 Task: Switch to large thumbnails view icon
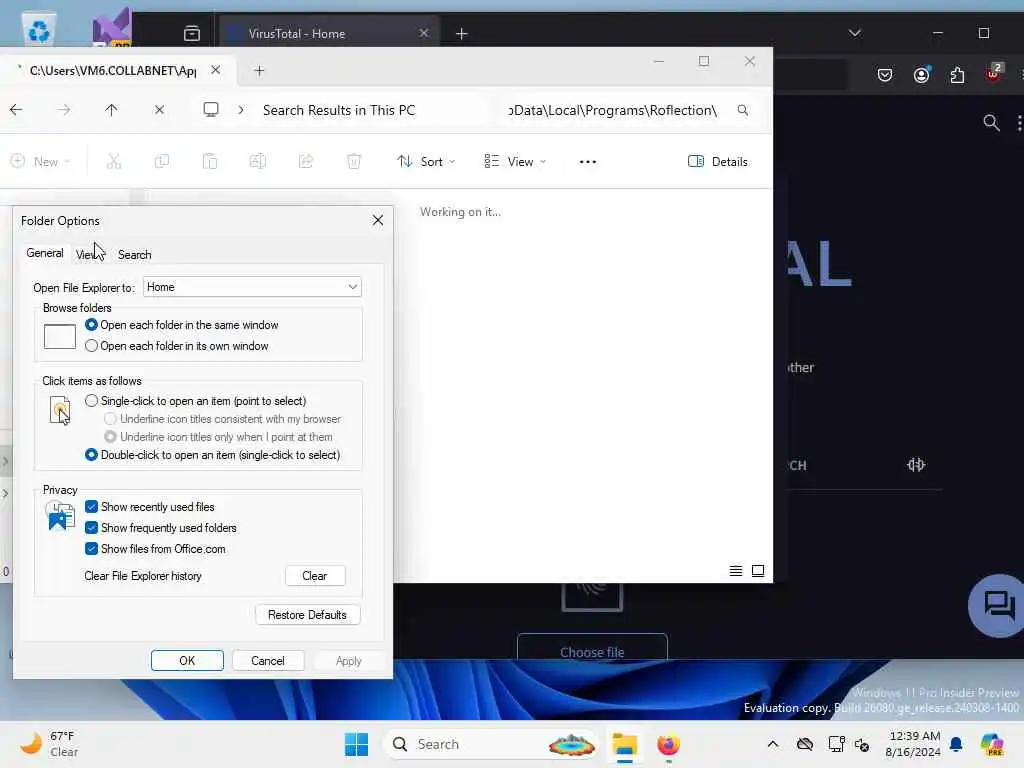point(758,571)
